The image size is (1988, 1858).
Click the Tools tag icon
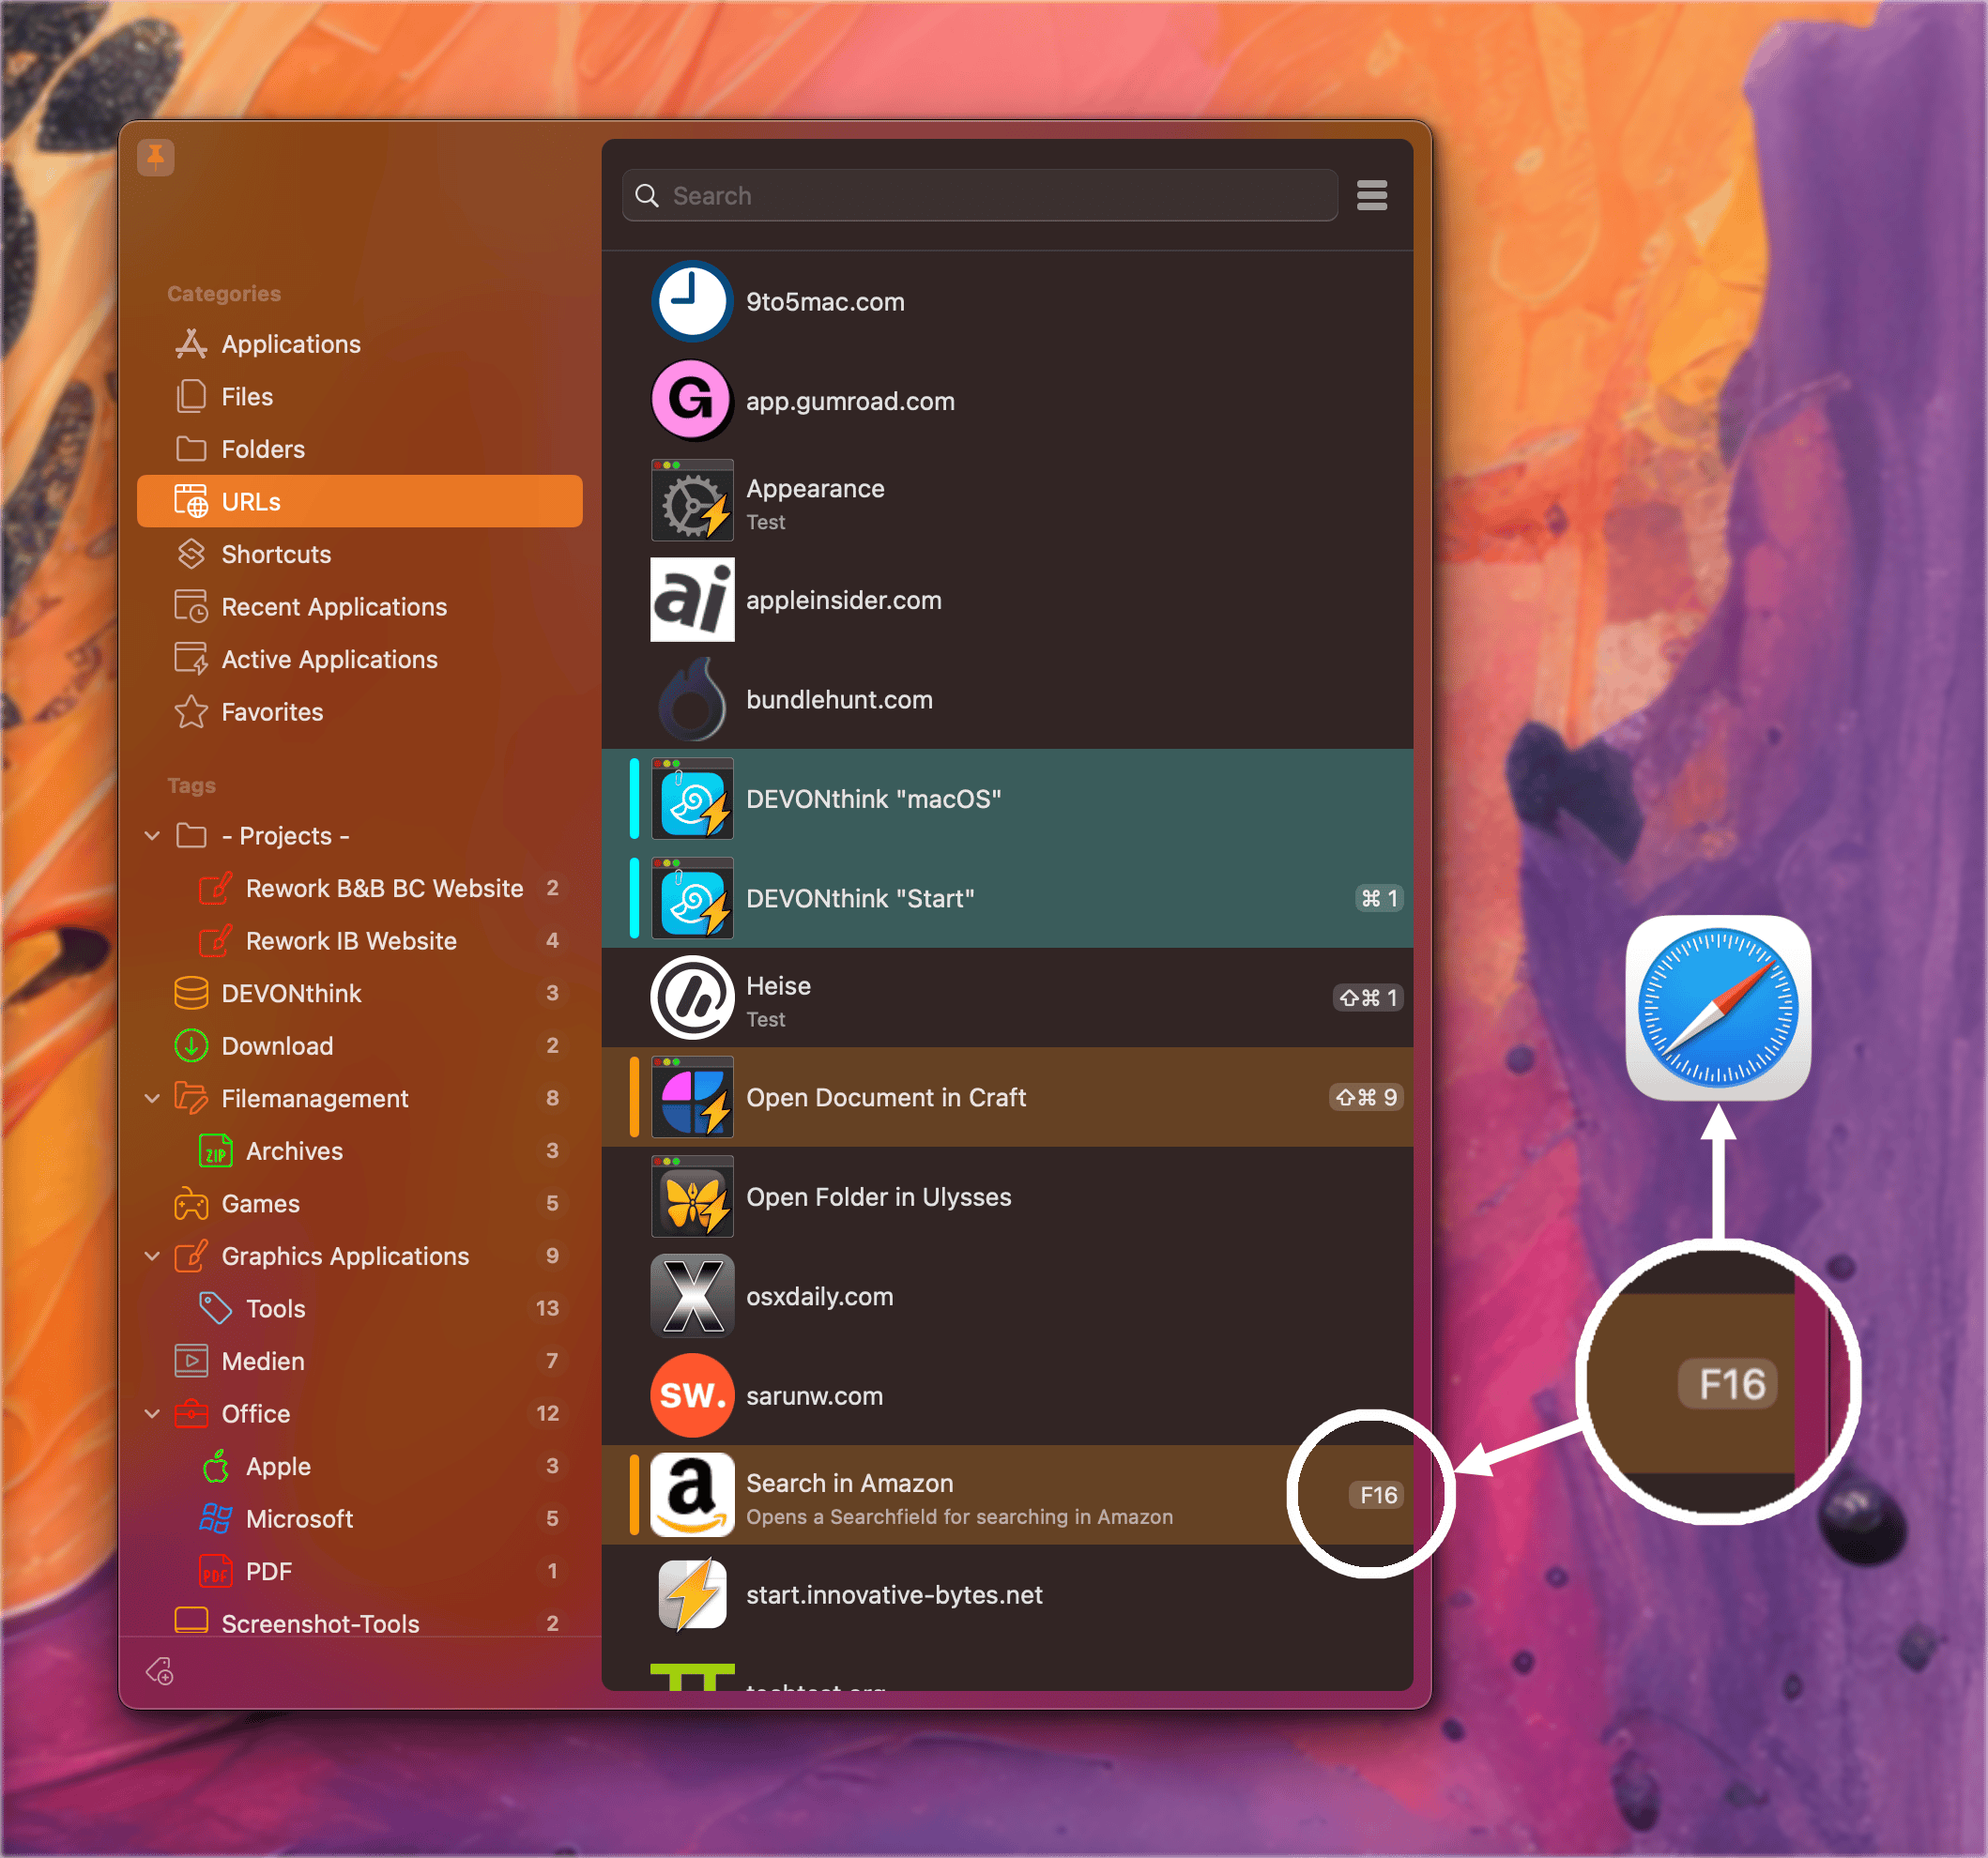coord(216,1308)
